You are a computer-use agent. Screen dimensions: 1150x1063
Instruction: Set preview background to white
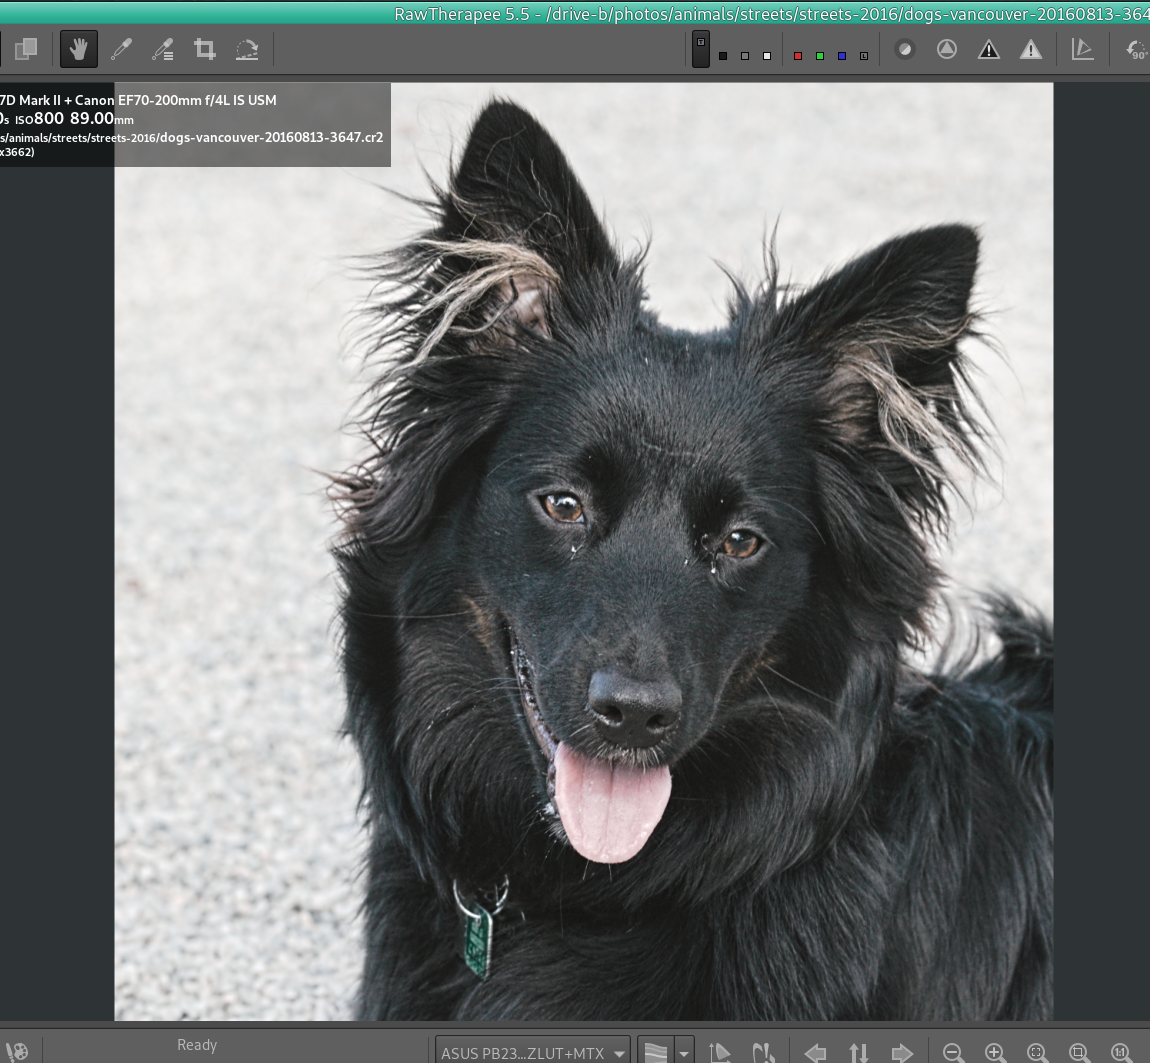767,56
